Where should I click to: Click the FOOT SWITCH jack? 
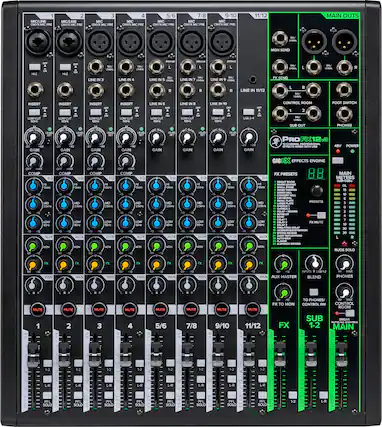point(344,90)
